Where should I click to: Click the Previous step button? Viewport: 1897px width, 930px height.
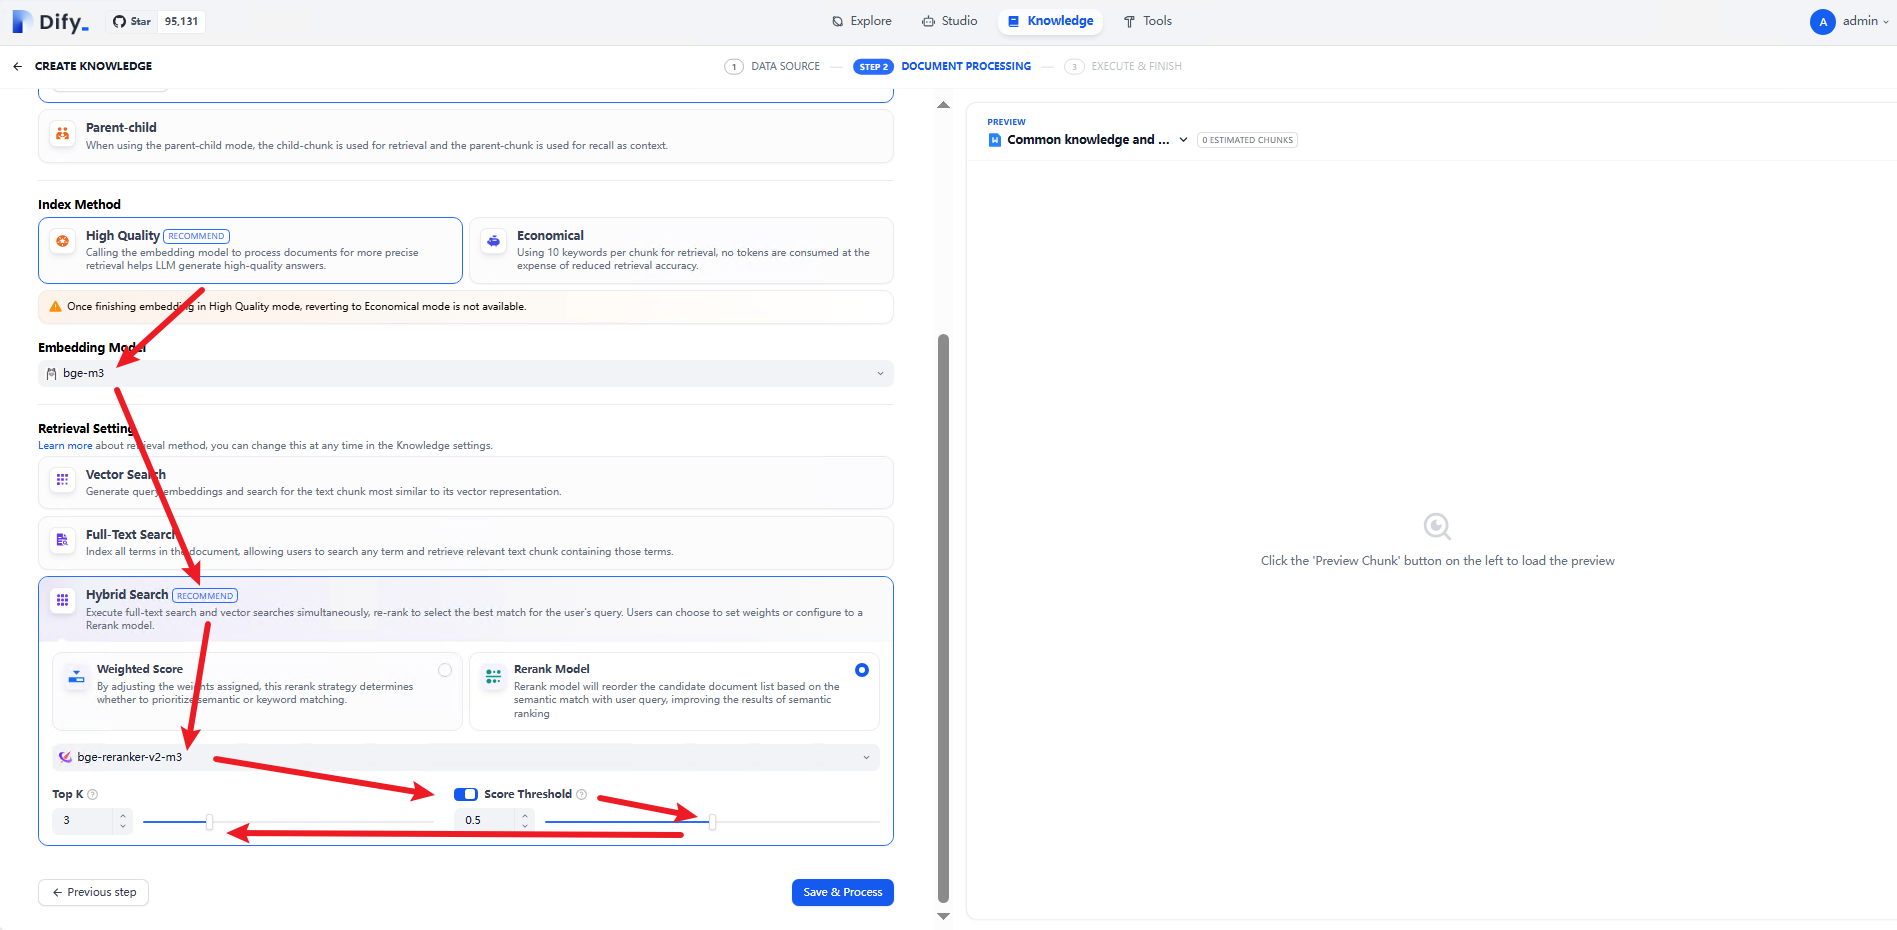coord(93,892)
